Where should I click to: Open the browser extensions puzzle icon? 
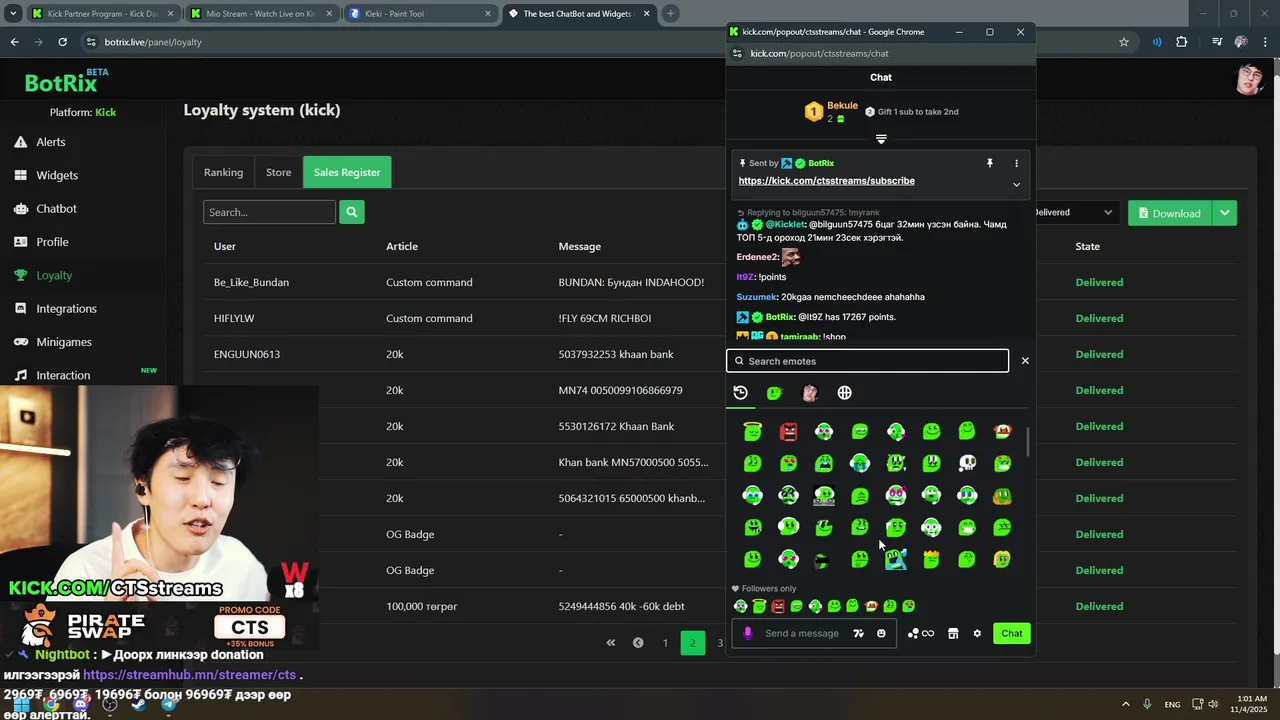1182,42
